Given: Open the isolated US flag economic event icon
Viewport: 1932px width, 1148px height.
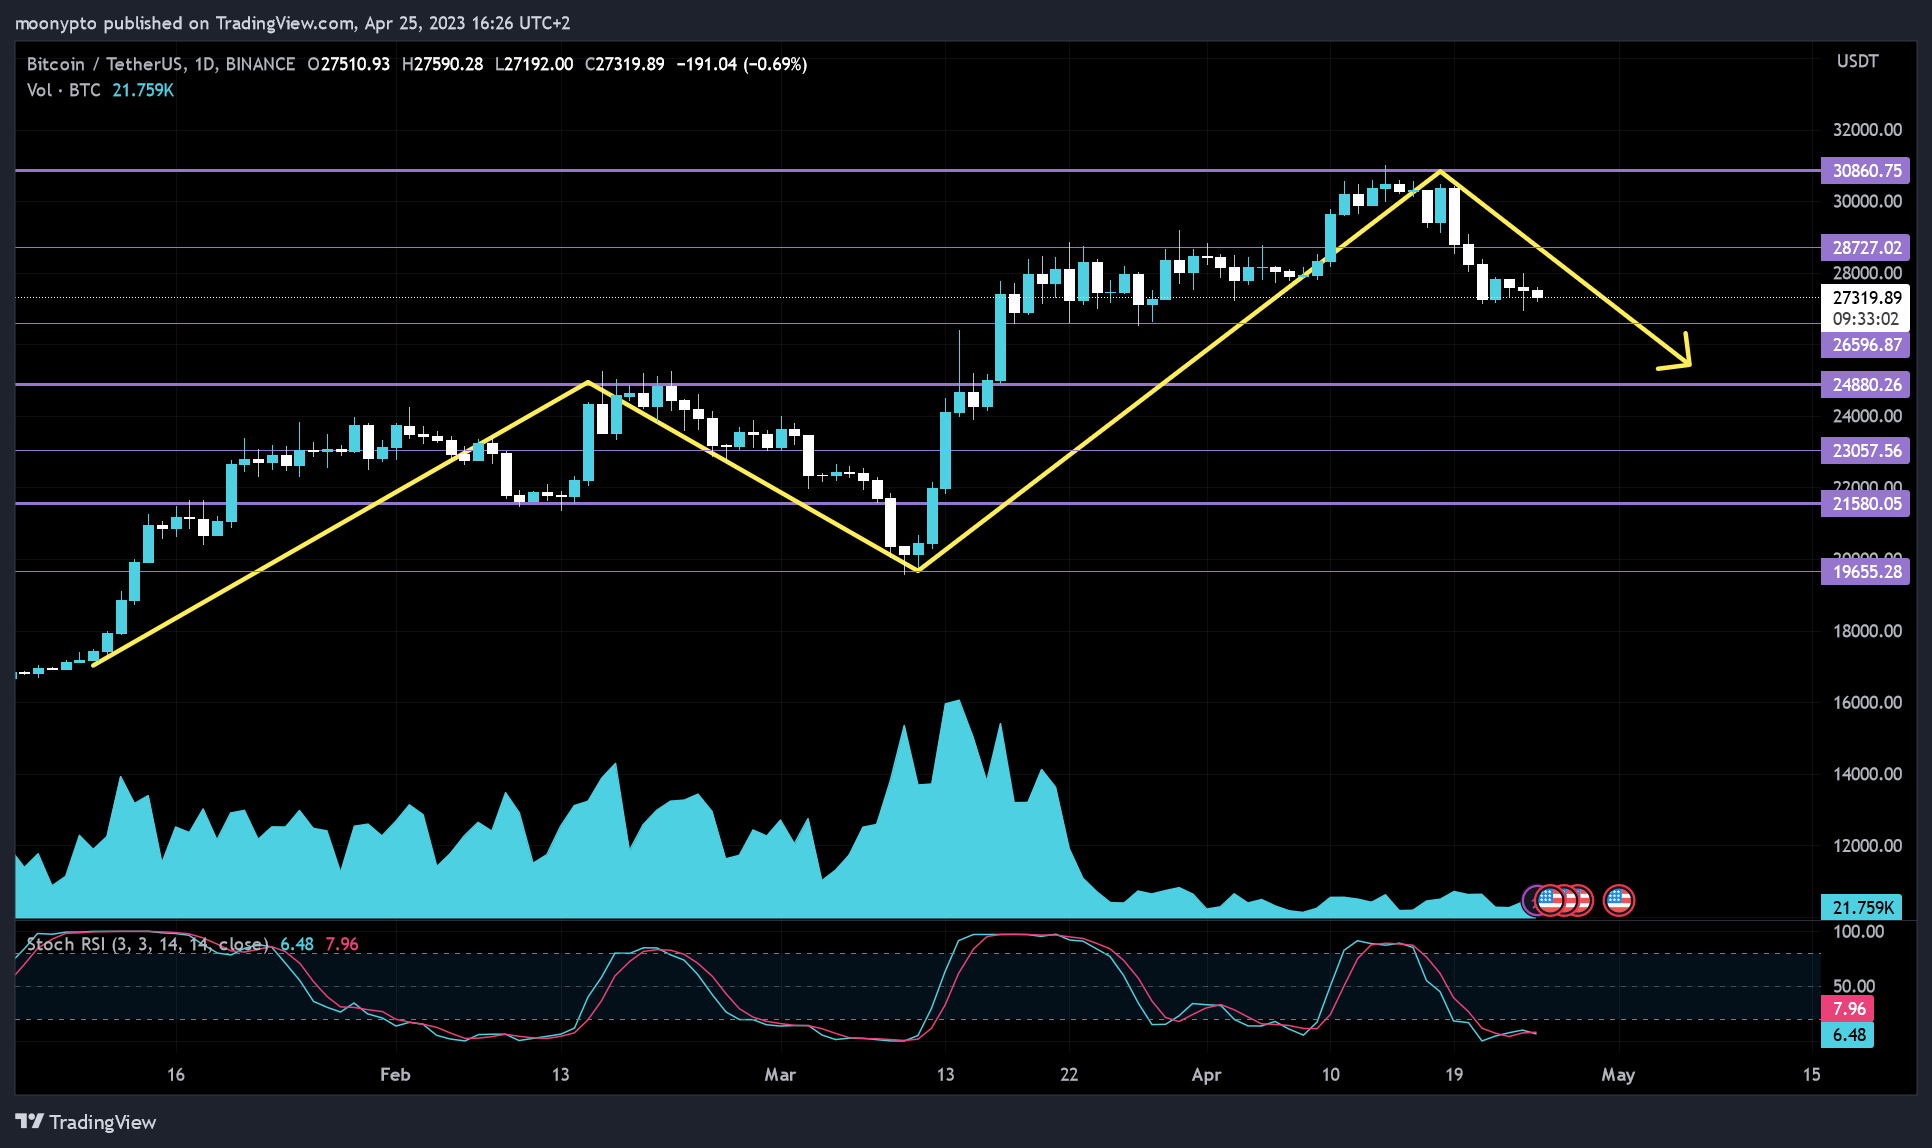Looking at the screenshot, I should point(1618,901).
